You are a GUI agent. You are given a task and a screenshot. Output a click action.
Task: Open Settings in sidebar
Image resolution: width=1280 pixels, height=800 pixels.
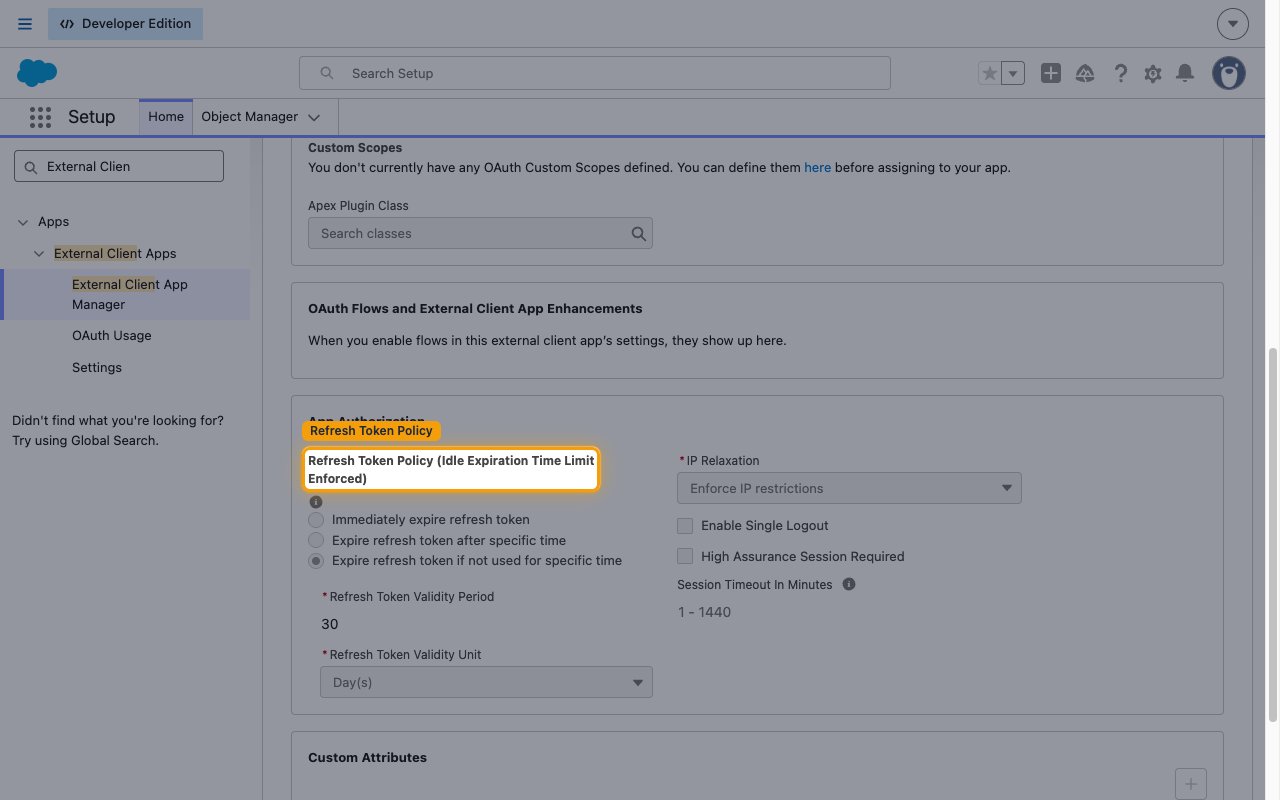[97, 367]
